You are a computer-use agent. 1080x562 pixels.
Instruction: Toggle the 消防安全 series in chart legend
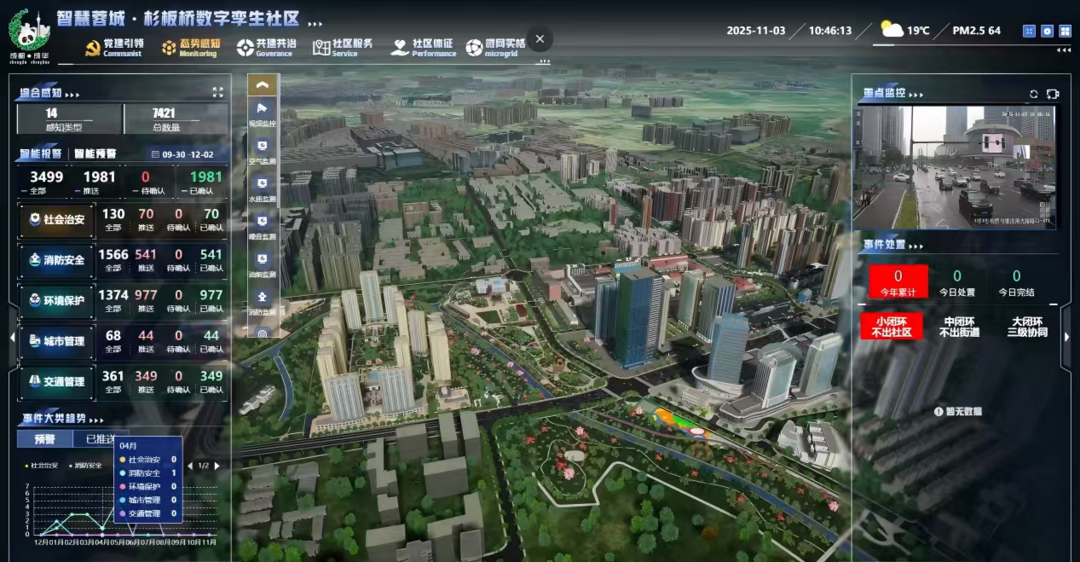click(87, 465)
